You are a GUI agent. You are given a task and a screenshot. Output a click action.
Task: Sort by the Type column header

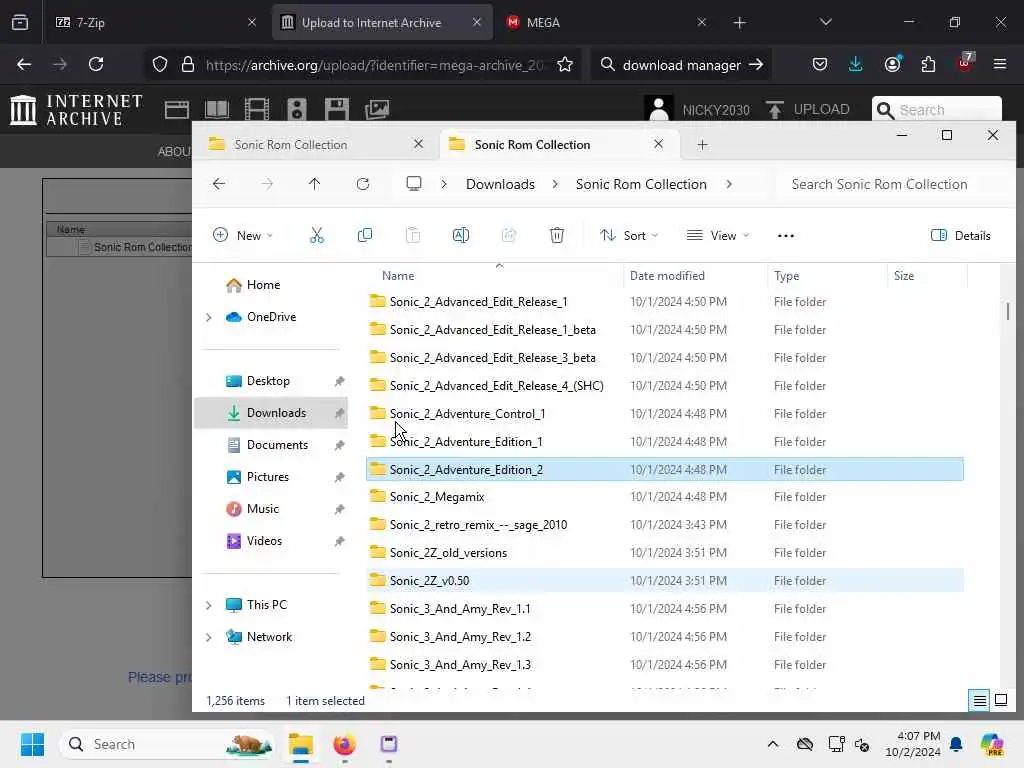click(786, 276)
